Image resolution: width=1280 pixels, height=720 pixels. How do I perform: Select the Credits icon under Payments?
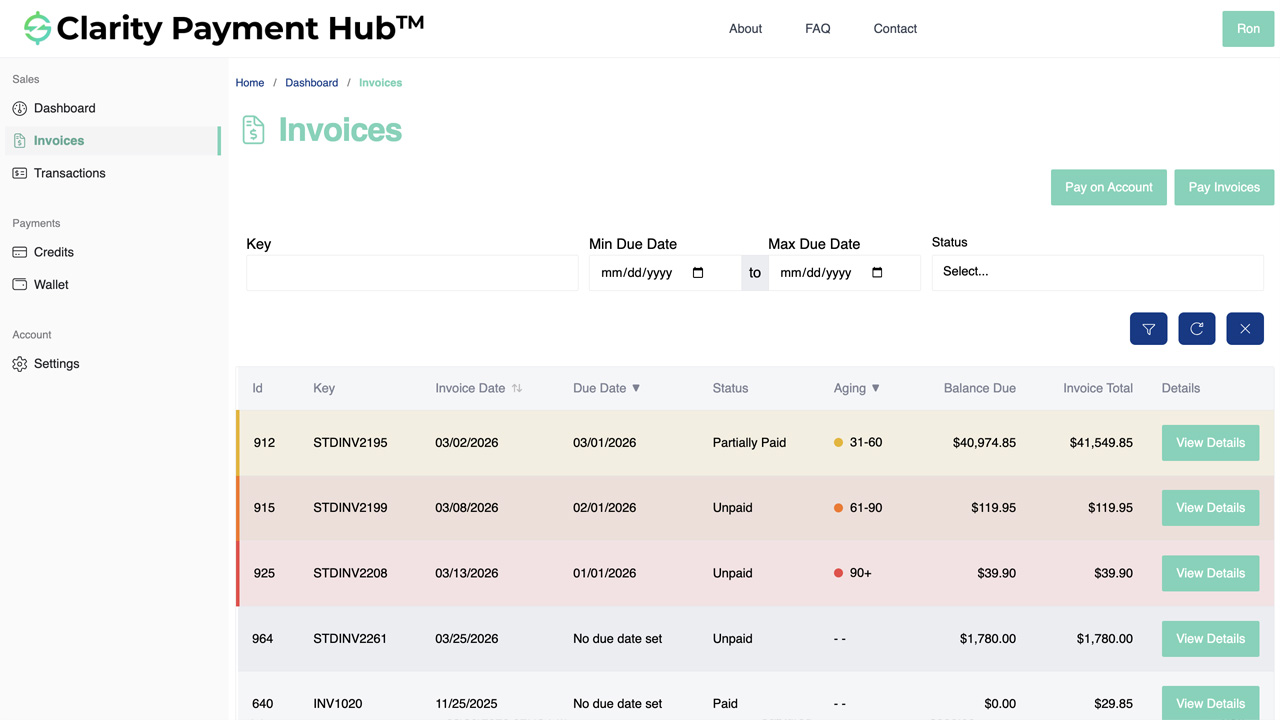19,252
